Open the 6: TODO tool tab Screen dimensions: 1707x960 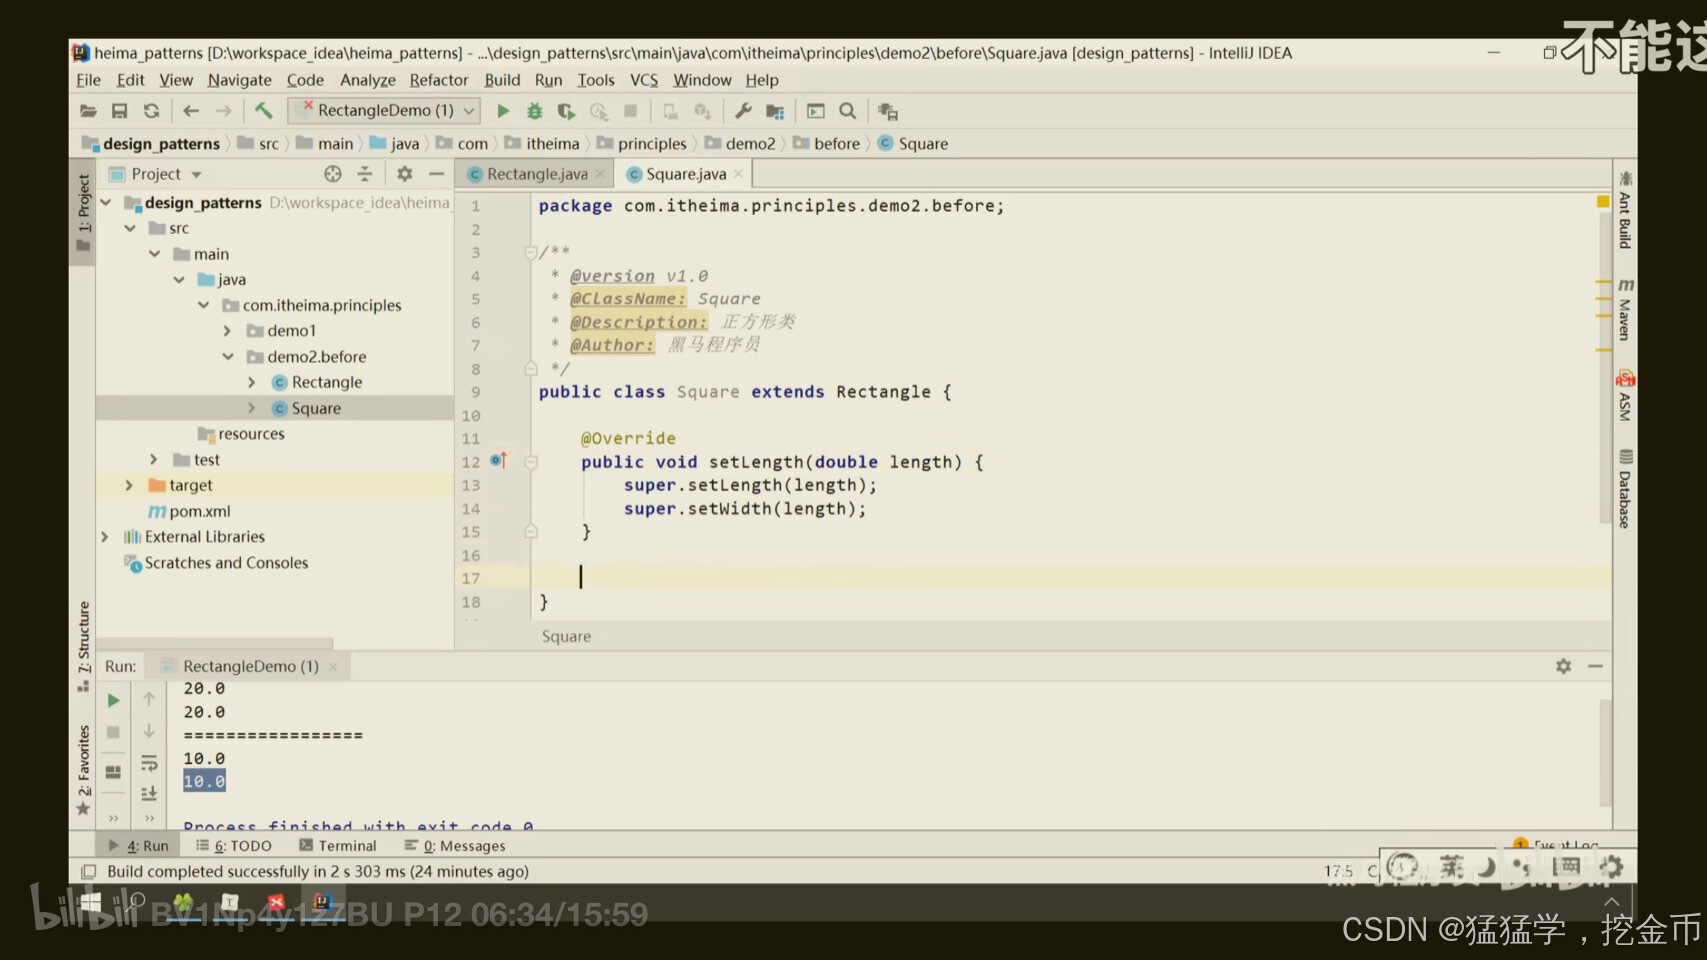[234, 846]
